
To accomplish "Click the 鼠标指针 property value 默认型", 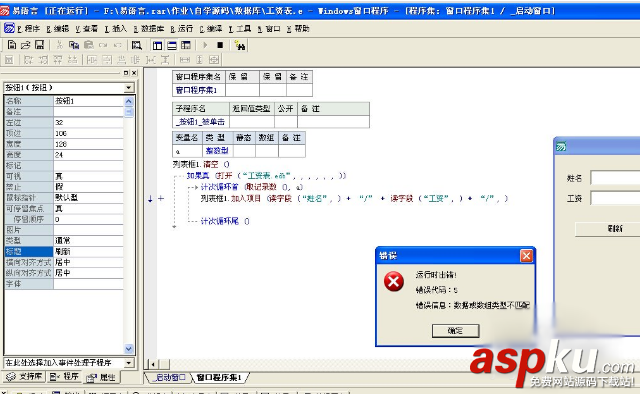I will [x=88, y=197].
